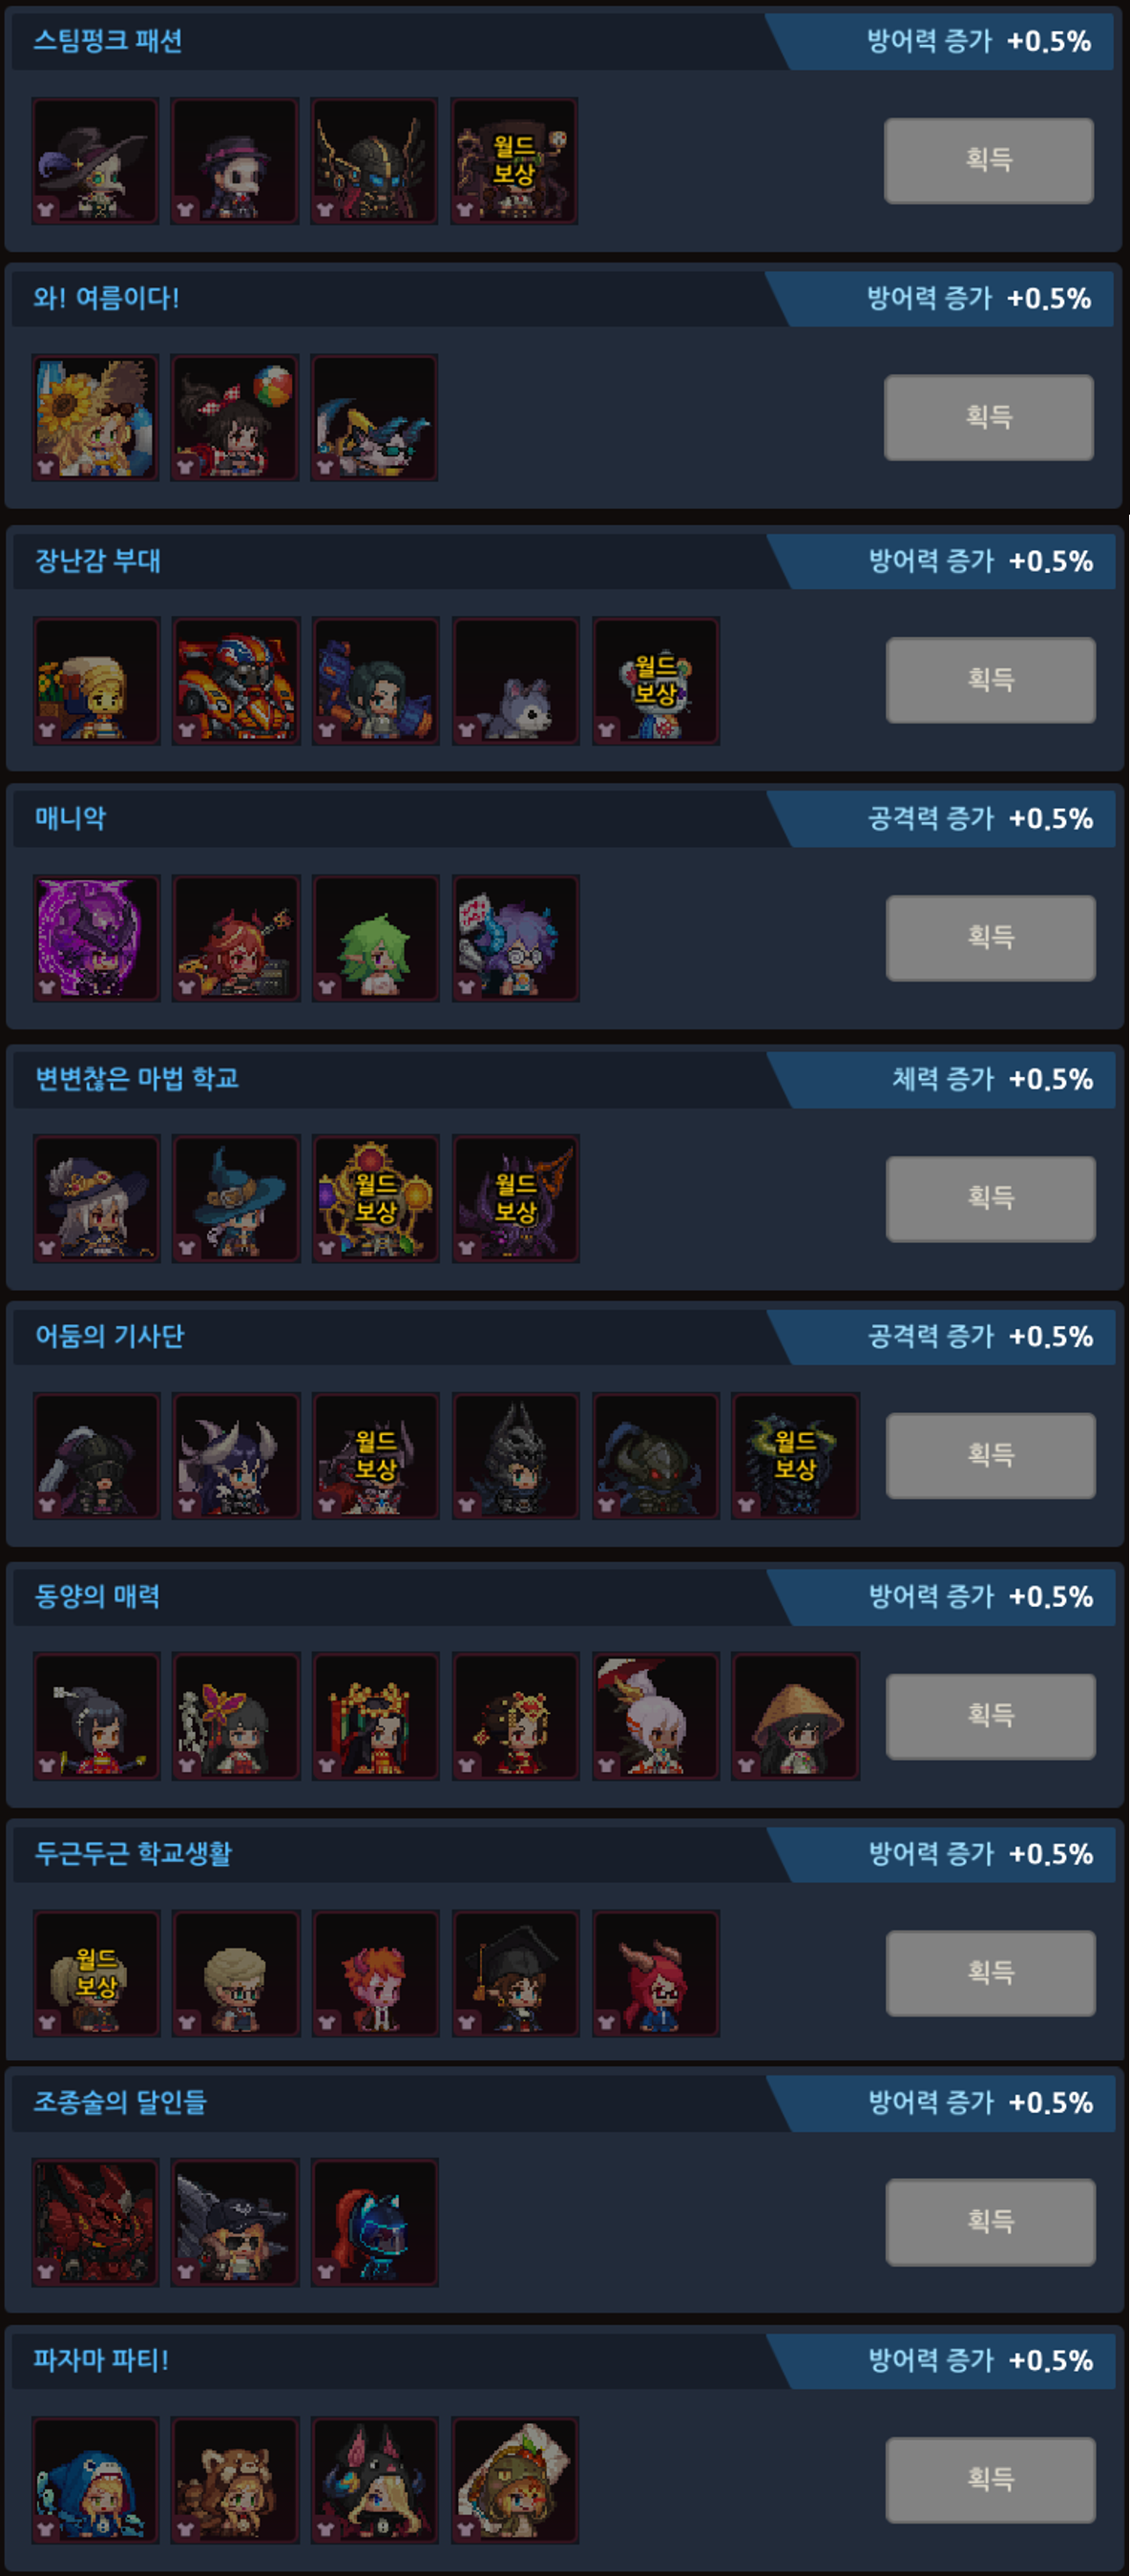The width and height of the screenshot is (1130, 2576).
Task: Claim the 매니악 attack bonus reward
Action: pos(990,937)
